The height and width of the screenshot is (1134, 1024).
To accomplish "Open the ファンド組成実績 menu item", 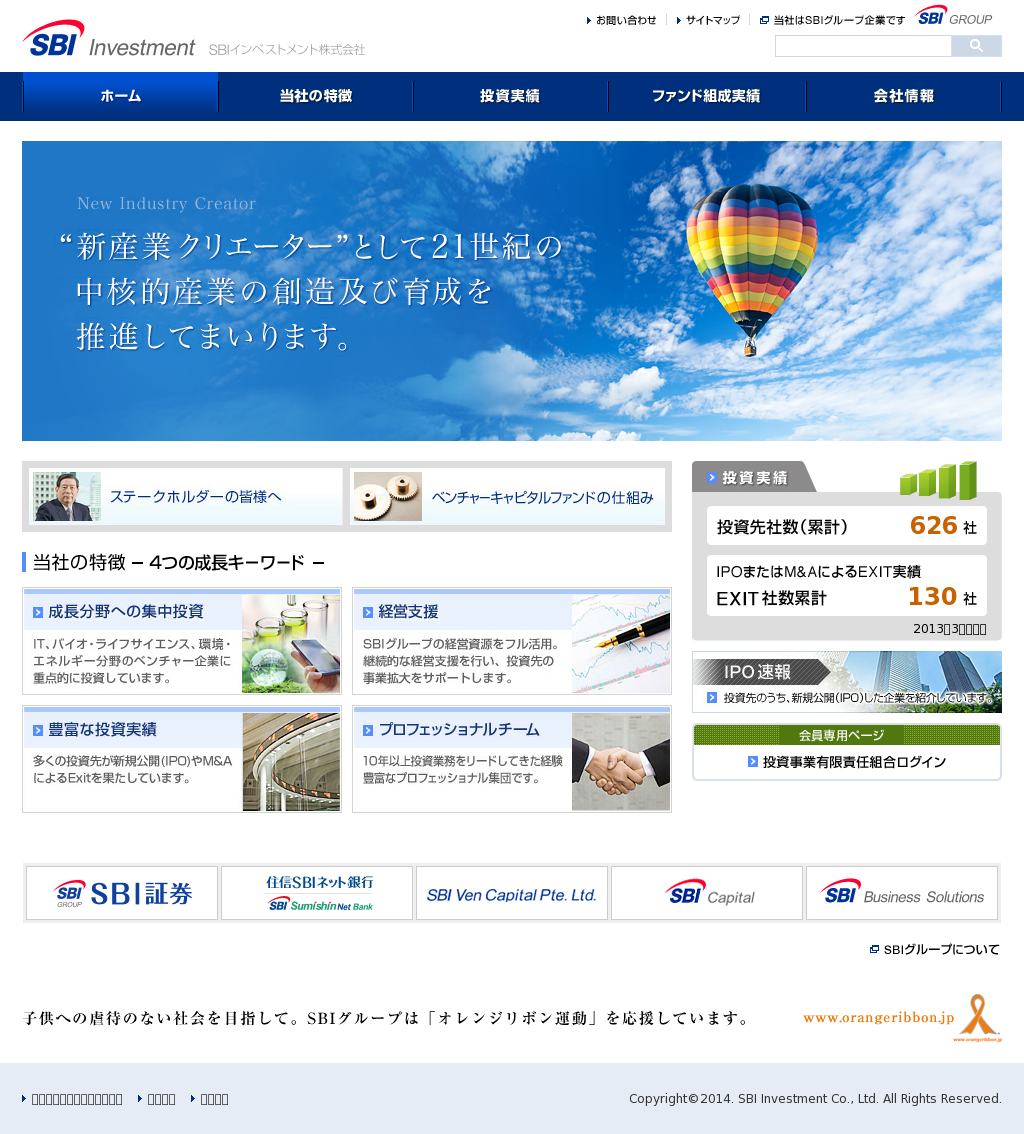I will [706, 96].
